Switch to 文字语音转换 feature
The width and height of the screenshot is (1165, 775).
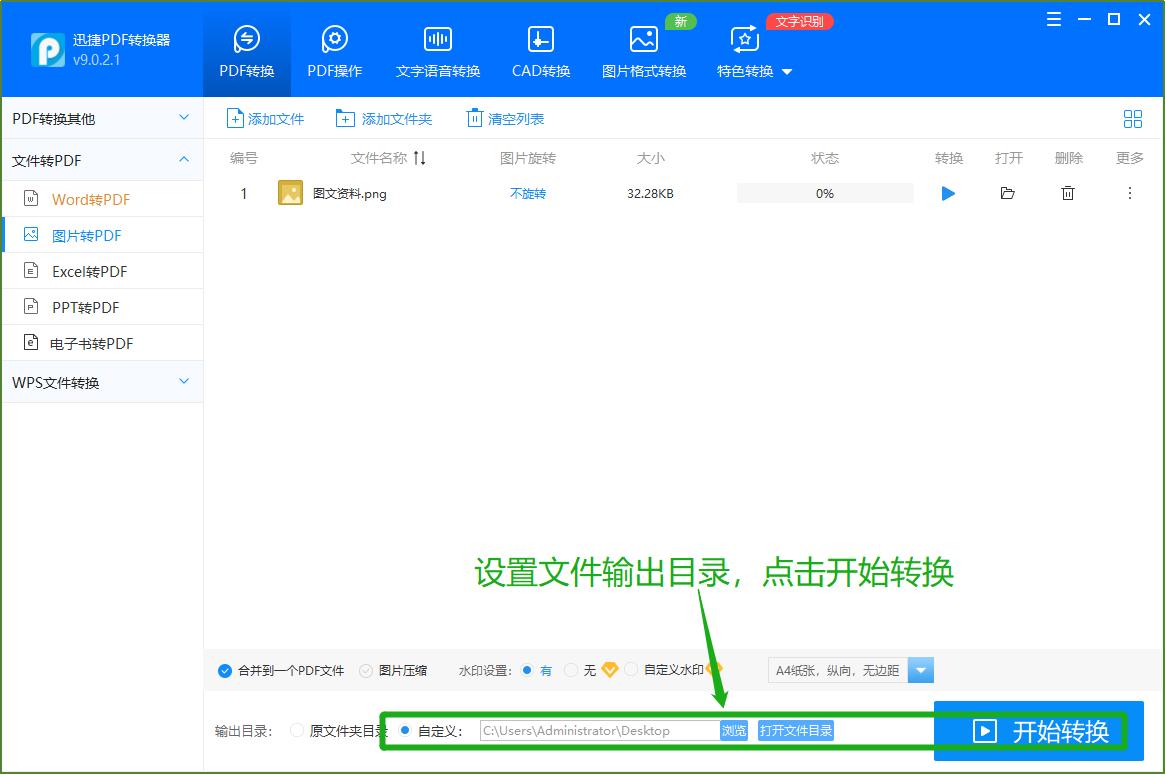(x=437, y=50)
